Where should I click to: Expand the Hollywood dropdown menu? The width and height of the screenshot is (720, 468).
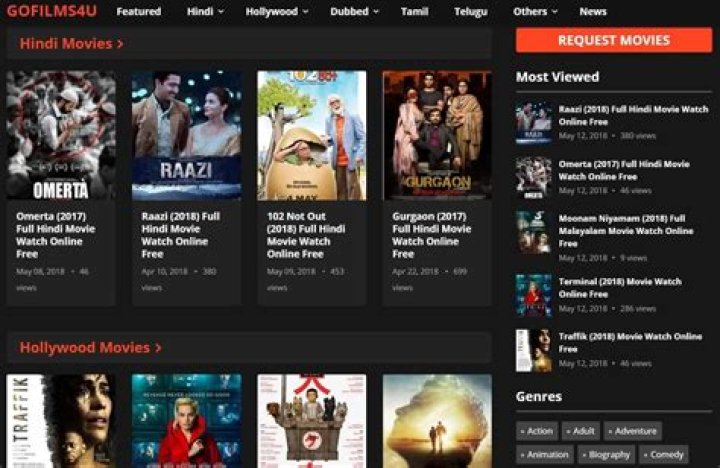click(x=277, y=12)
